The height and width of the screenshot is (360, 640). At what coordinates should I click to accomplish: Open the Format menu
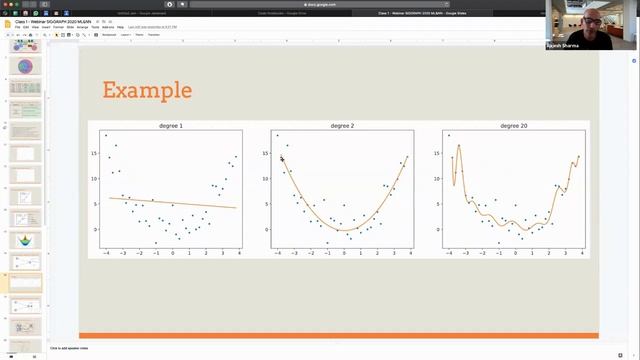pos(58,27)
